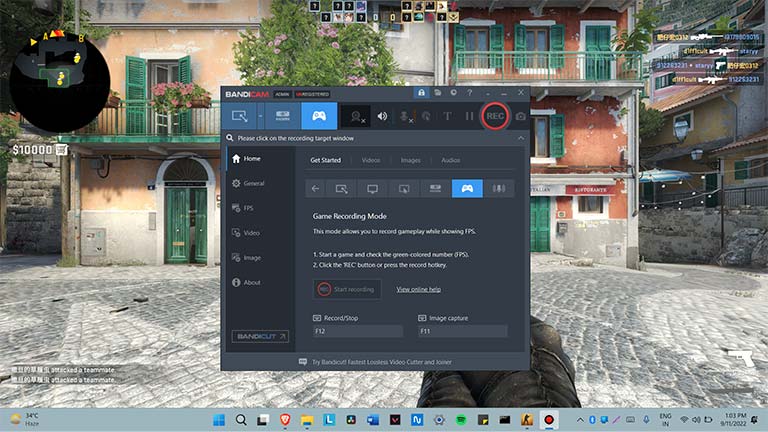Collapse the panel with the chevron arrow
The image size is (768, 432).
click(521, 138)
